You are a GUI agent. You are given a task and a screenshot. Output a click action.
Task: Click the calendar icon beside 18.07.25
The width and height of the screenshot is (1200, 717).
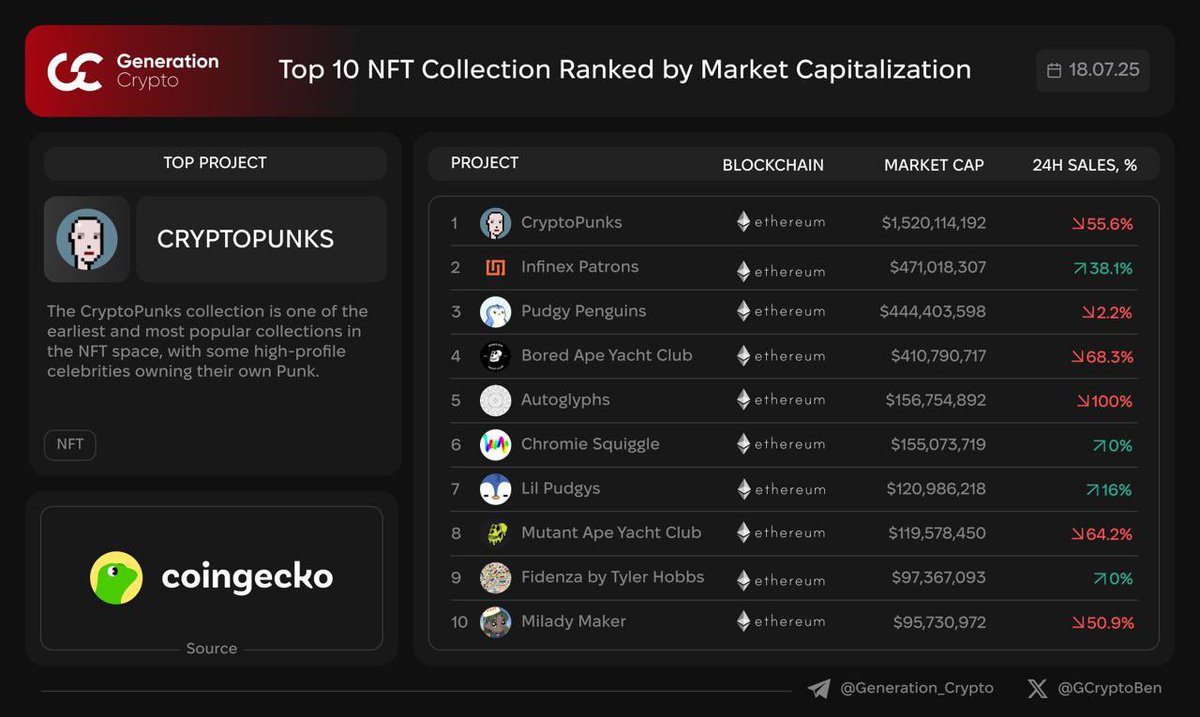[1054, 71]
